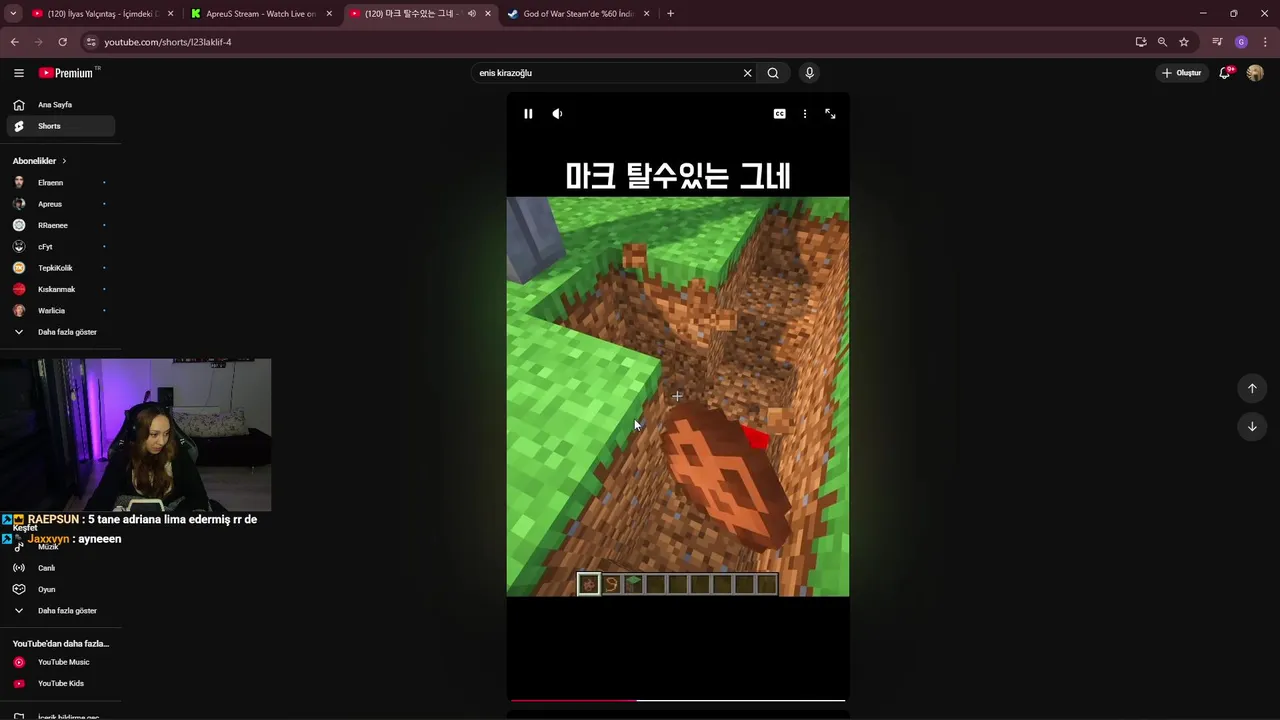
Task: Open Kıskanmak subscription channel
Action: 60,289
